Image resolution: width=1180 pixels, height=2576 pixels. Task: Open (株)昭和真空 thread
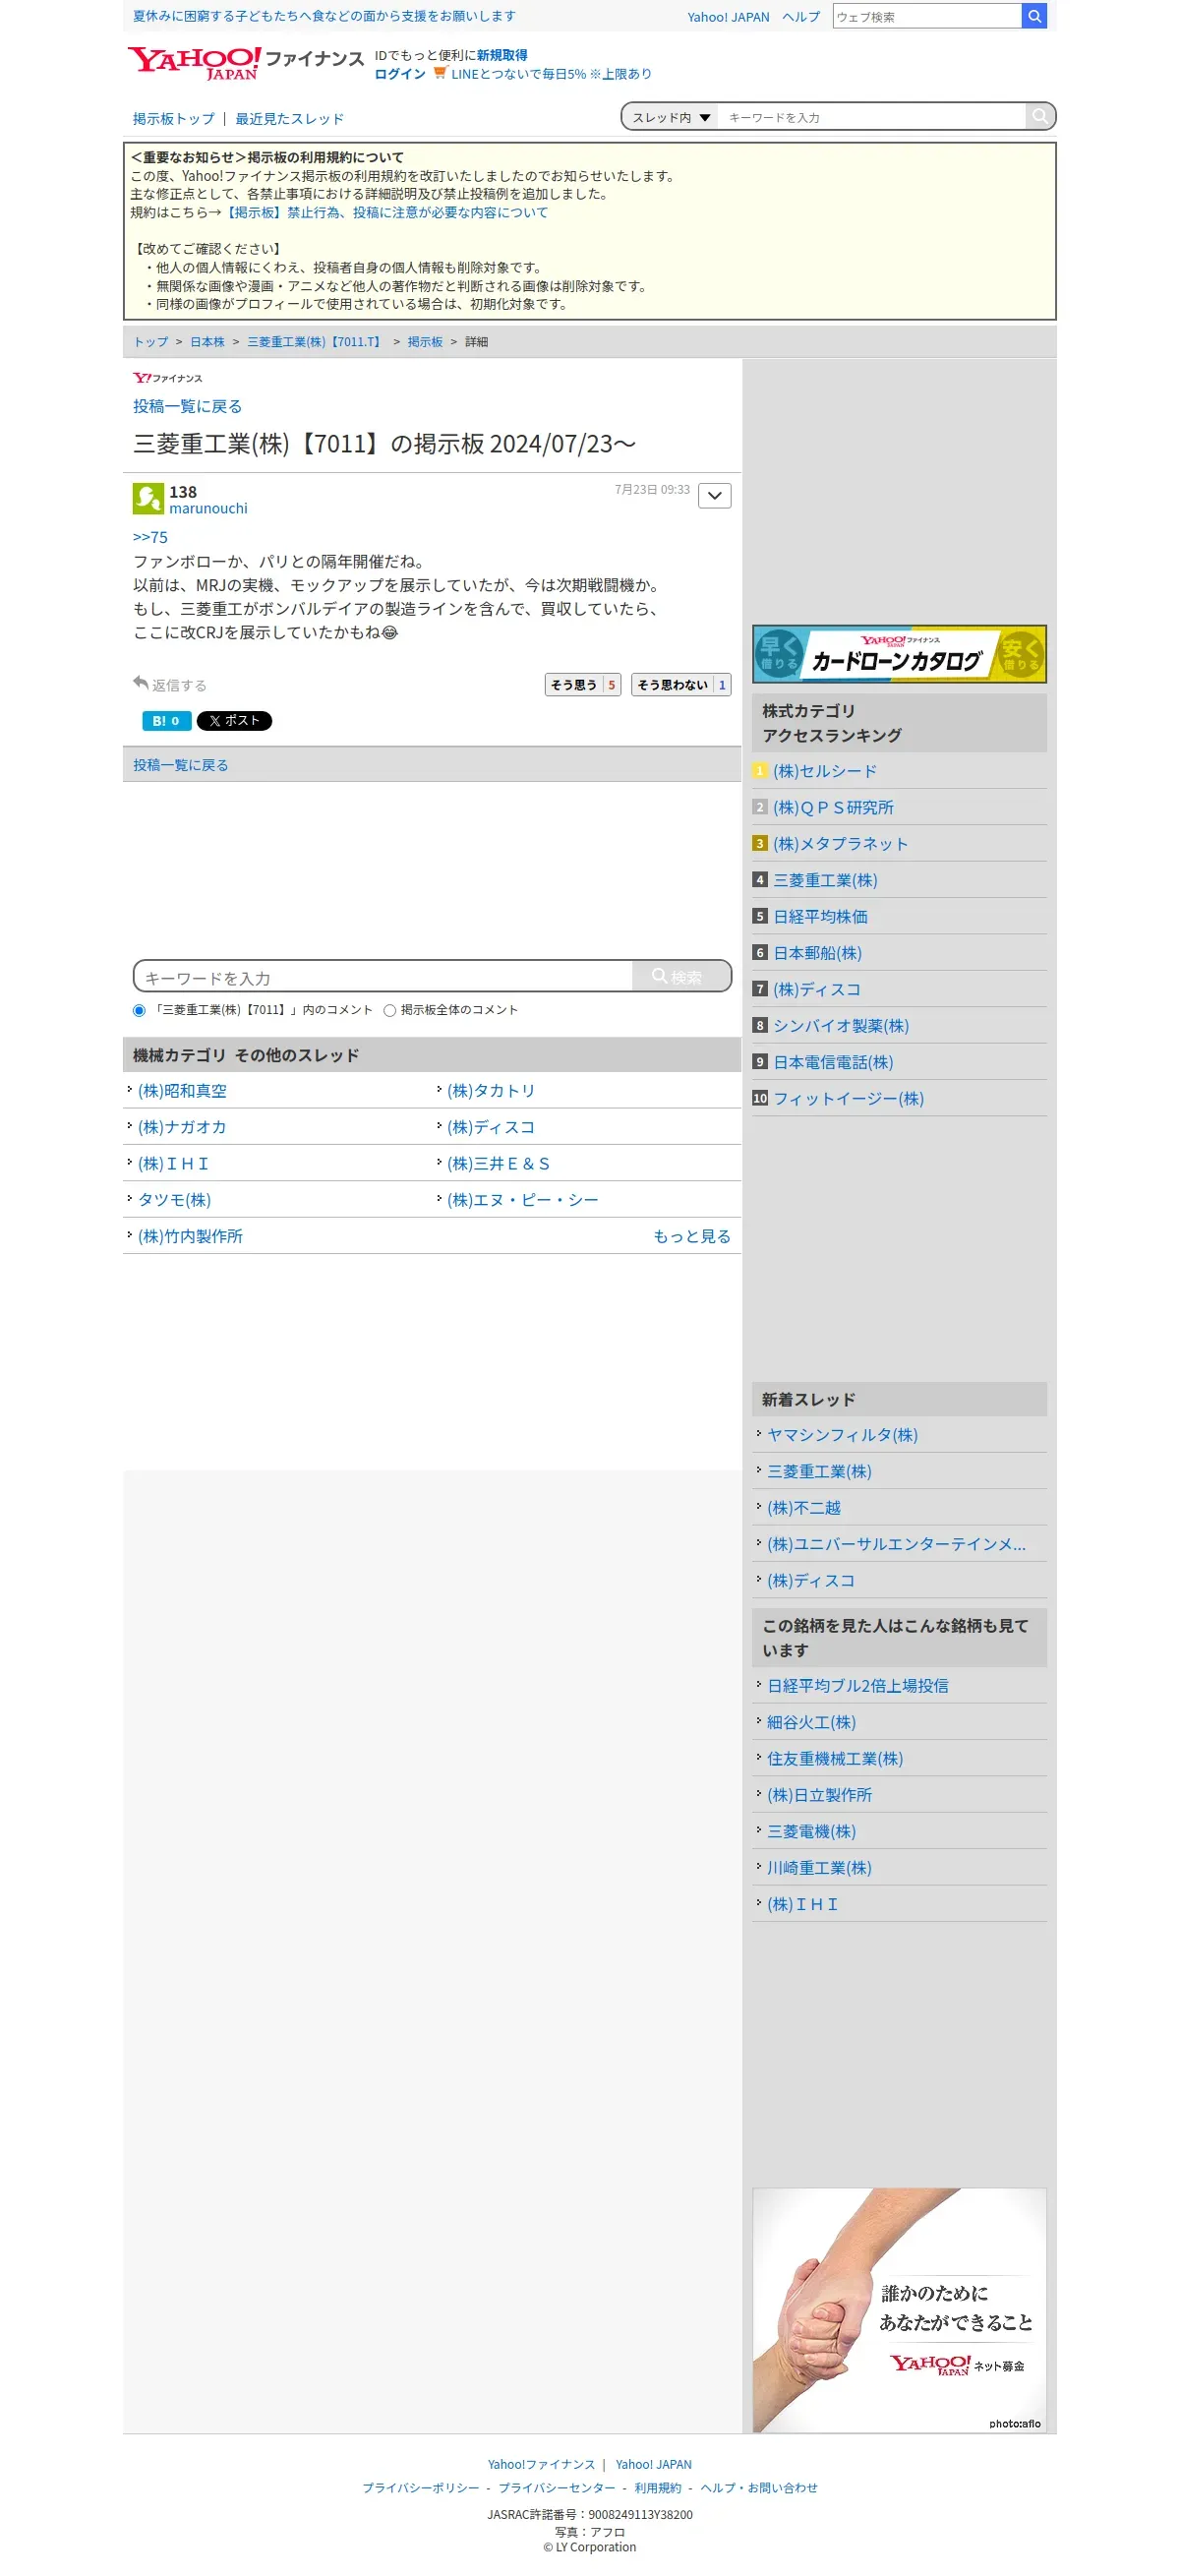click(182, 1091)
